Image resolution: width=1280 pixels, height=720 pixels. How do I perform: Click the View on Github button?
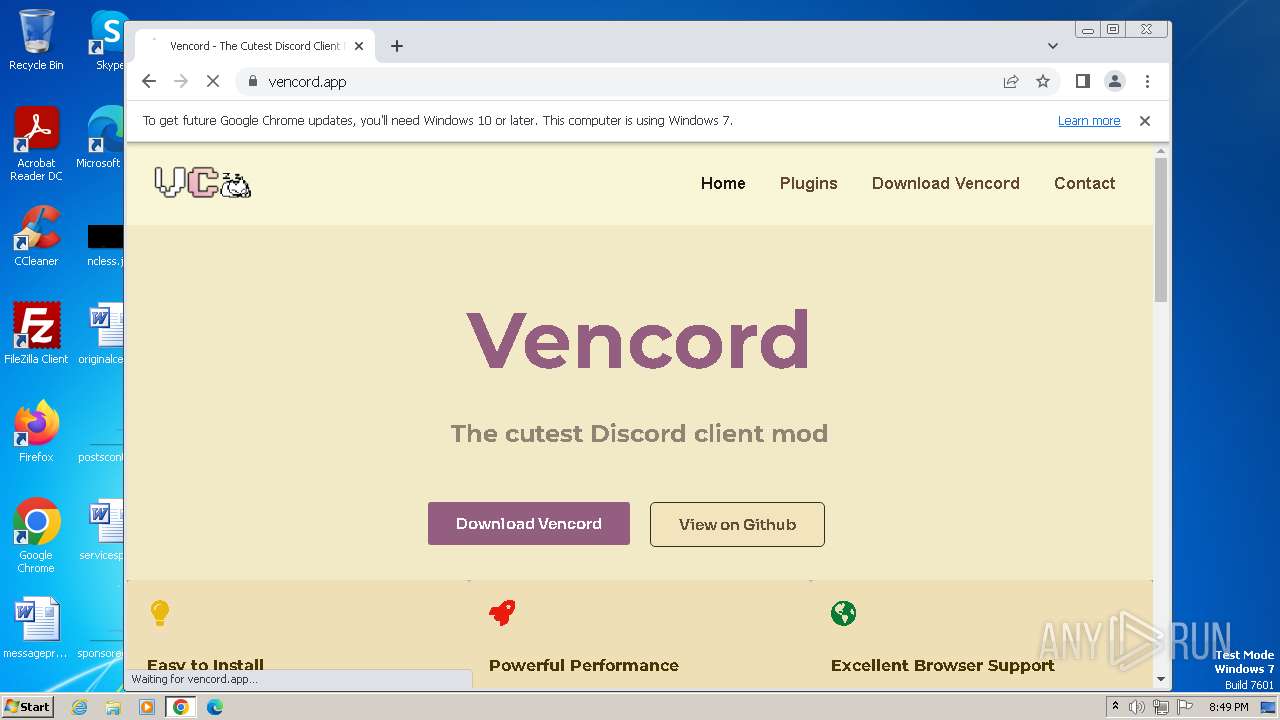737,524
